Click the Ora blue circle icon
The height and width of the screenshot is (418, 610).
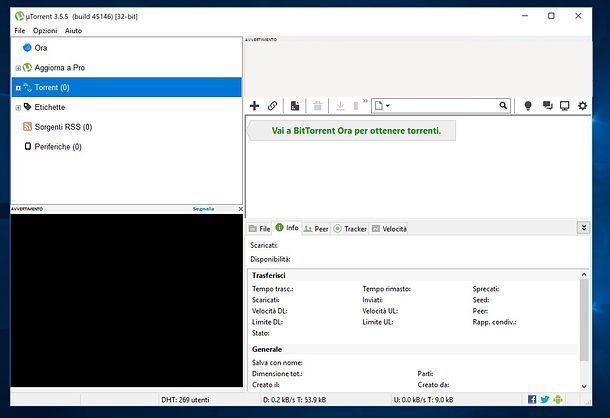[x=27, y=47]
